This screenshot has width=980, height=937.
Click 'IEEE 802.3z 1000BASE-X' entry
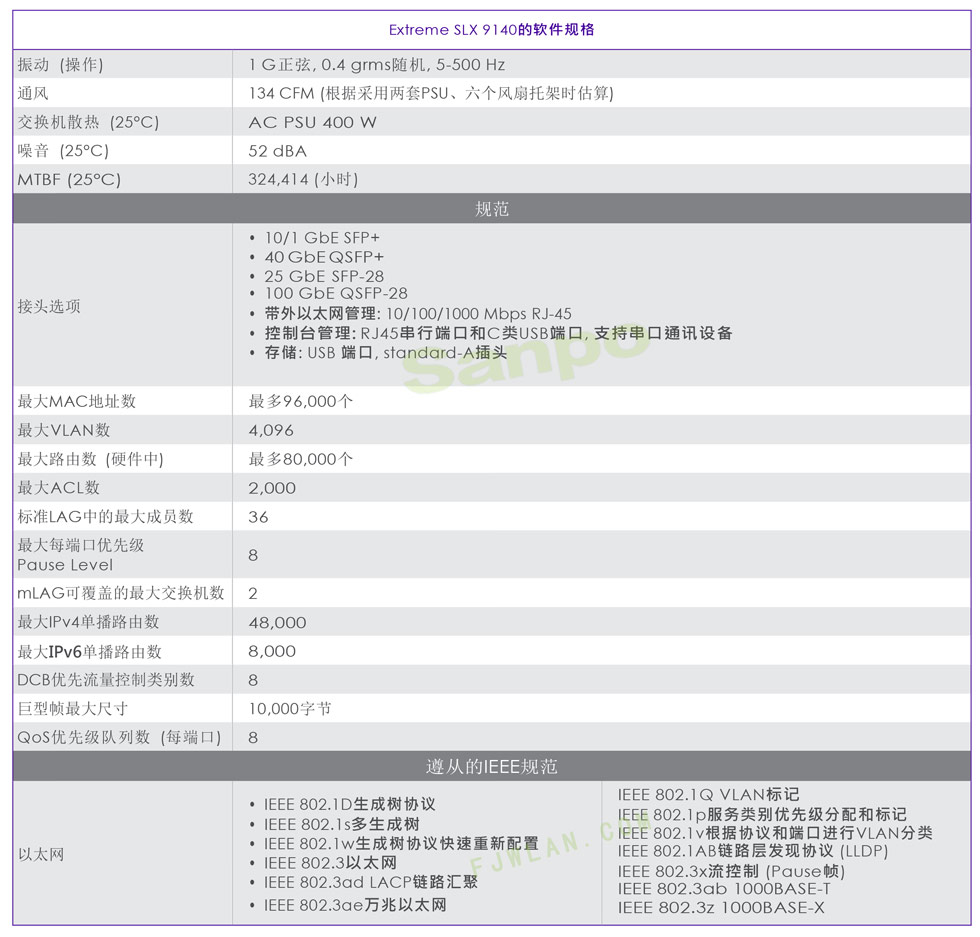pyautogui.click(x=721, y=908)
